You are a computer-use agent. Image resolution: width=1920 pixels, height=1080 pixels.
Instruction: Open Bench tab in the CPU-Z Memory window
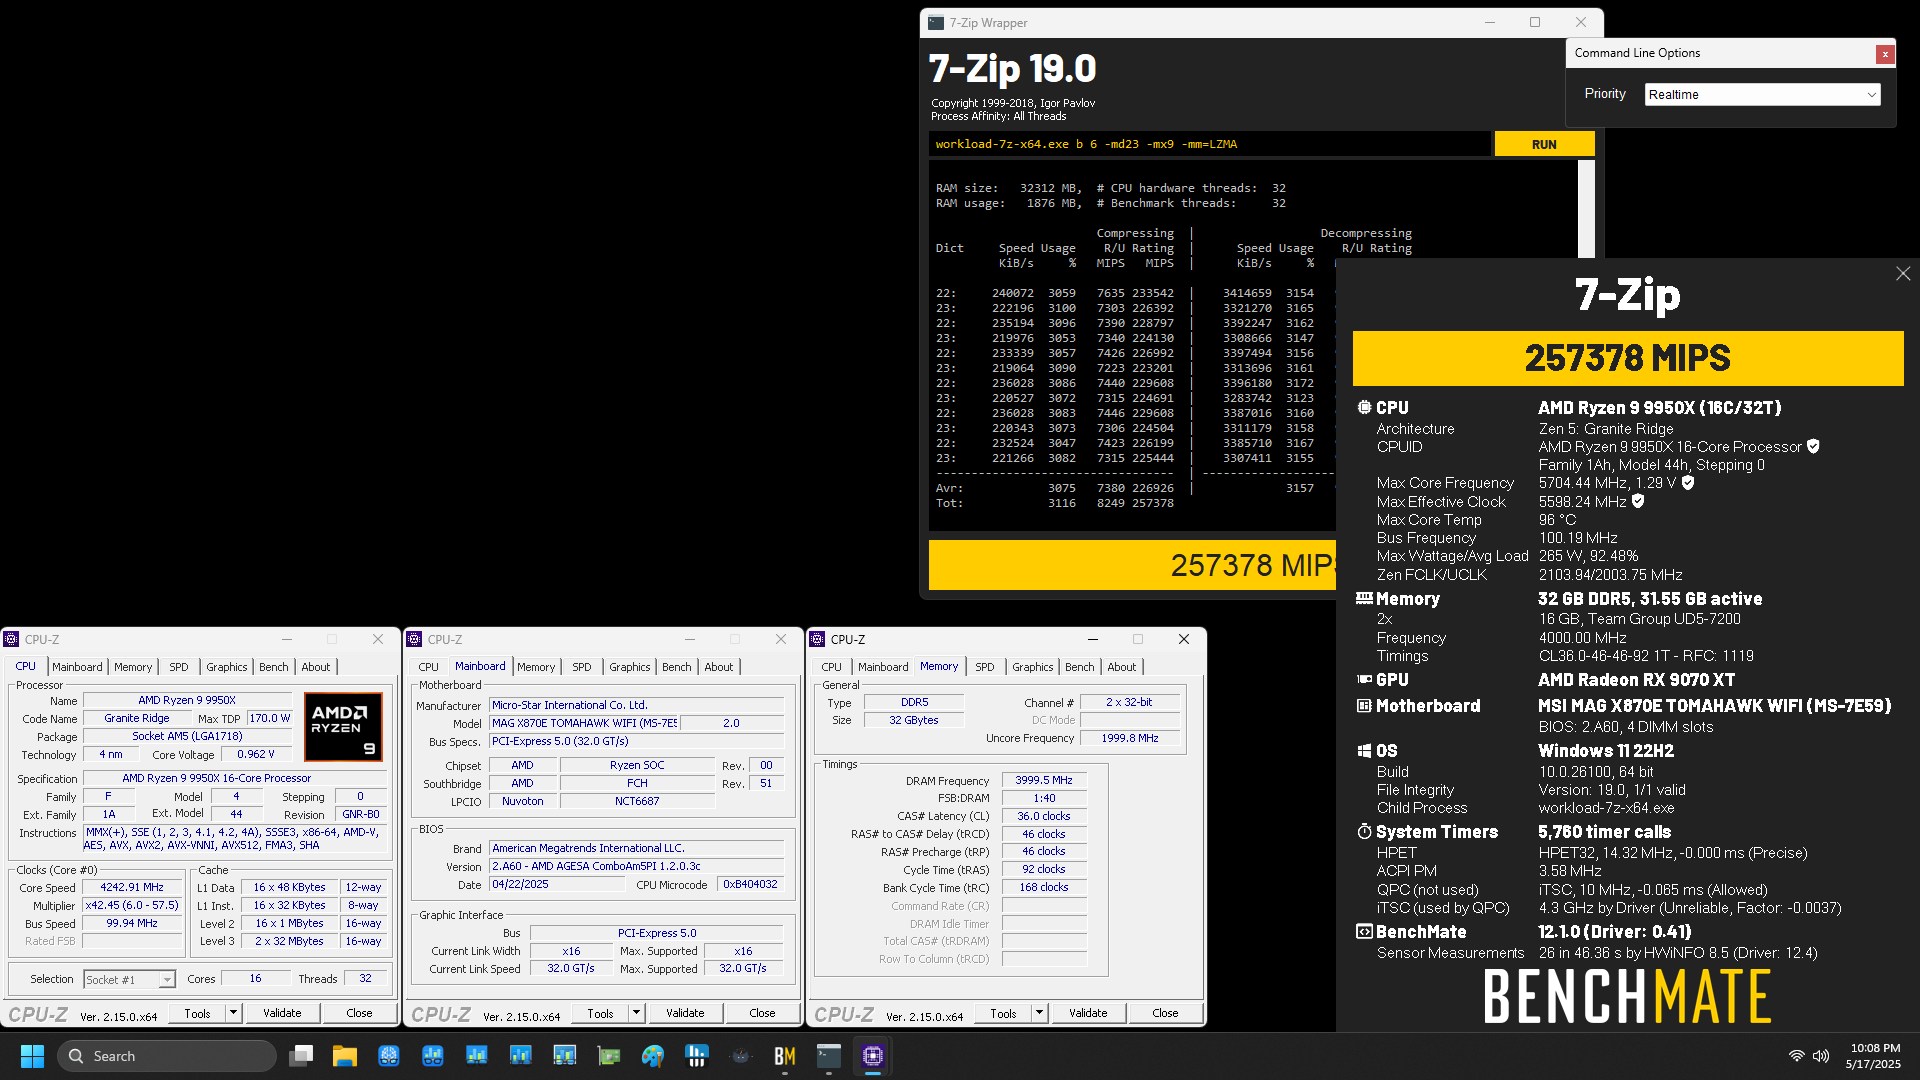[1080, 667]
